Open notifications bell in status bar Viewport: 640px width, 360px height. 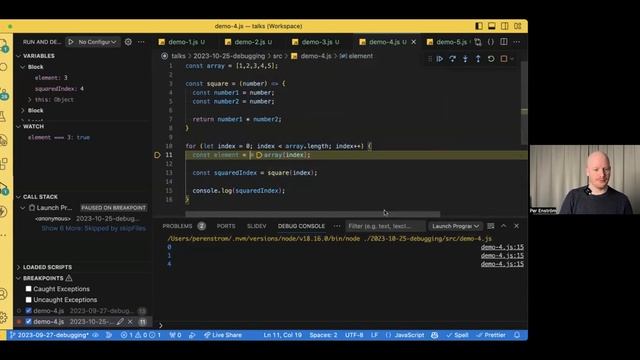click(517, 335)
